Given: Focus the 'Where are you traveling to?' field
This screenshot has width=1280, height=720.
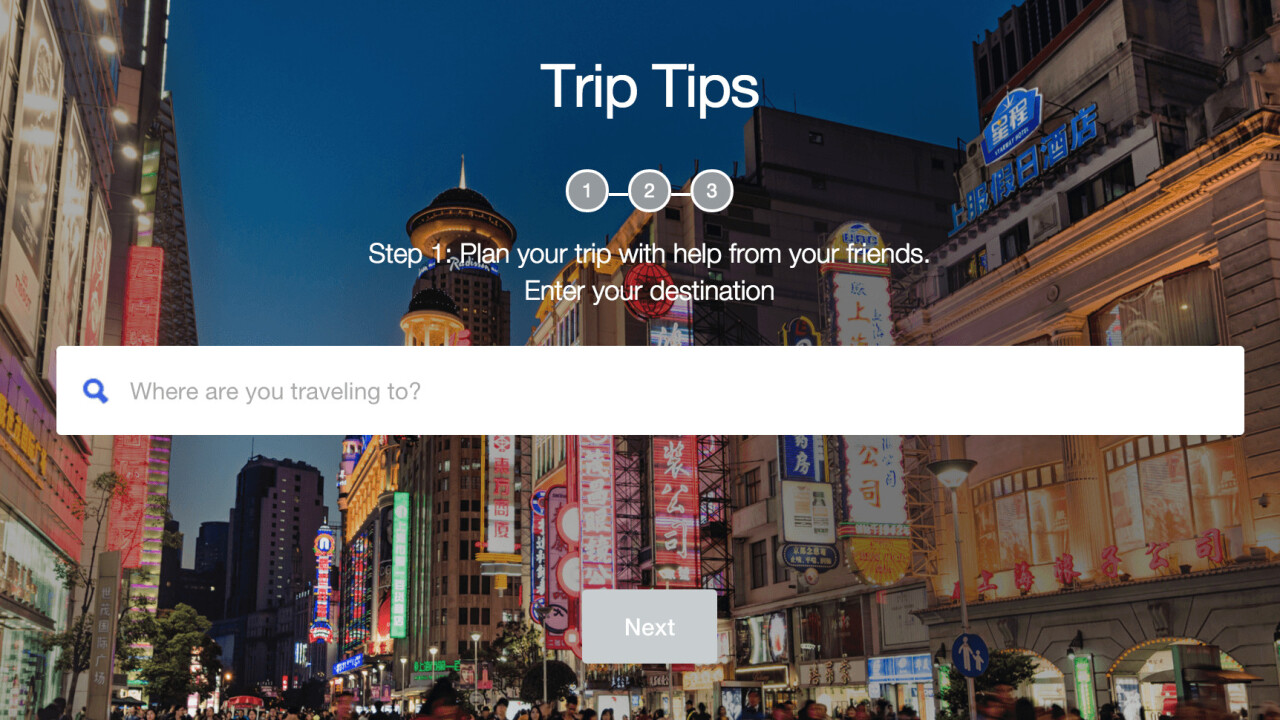Looking at the screenshot, I should [x=650, y=391].
